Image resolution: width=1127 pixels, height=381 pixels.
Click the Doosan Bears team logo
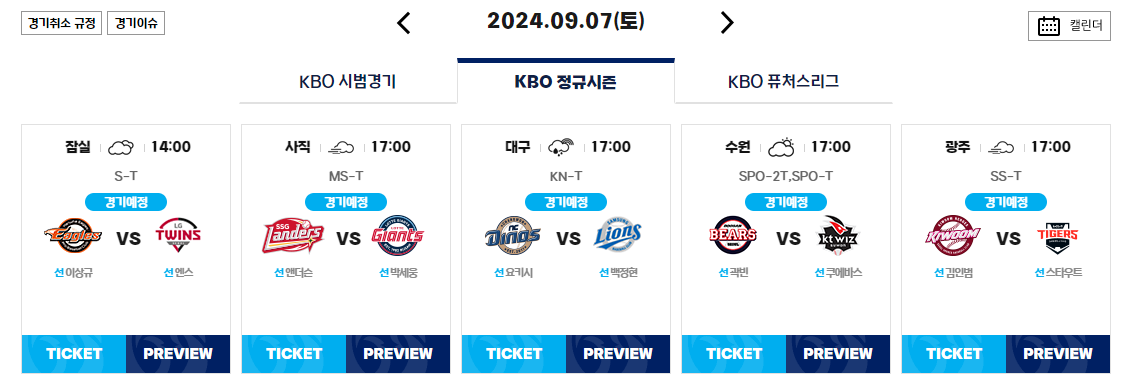tap(732, 235)
